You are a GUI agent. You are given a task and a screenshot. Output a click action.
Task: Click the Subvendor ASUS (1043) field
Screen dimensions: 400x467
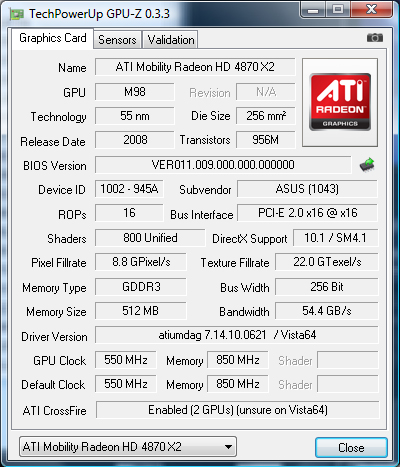point(307,189)
